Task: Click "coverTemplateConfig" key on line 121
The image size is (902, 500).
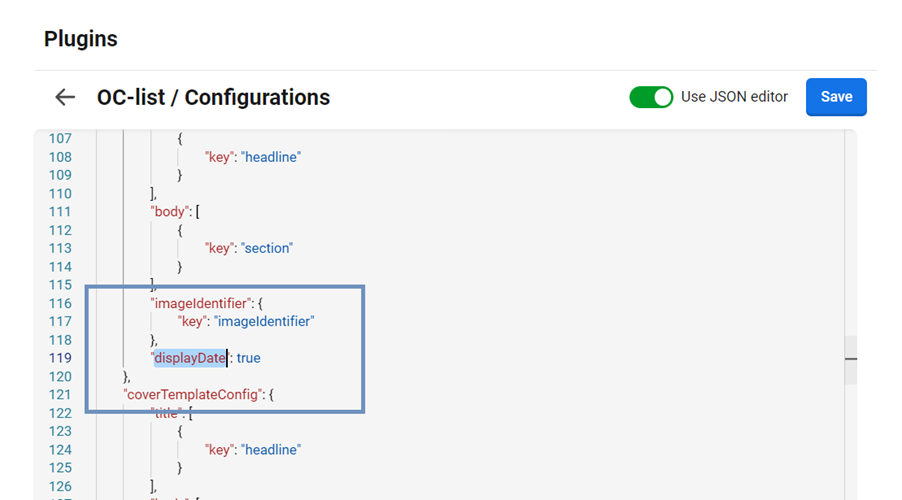Action: [x=194, y=394]
